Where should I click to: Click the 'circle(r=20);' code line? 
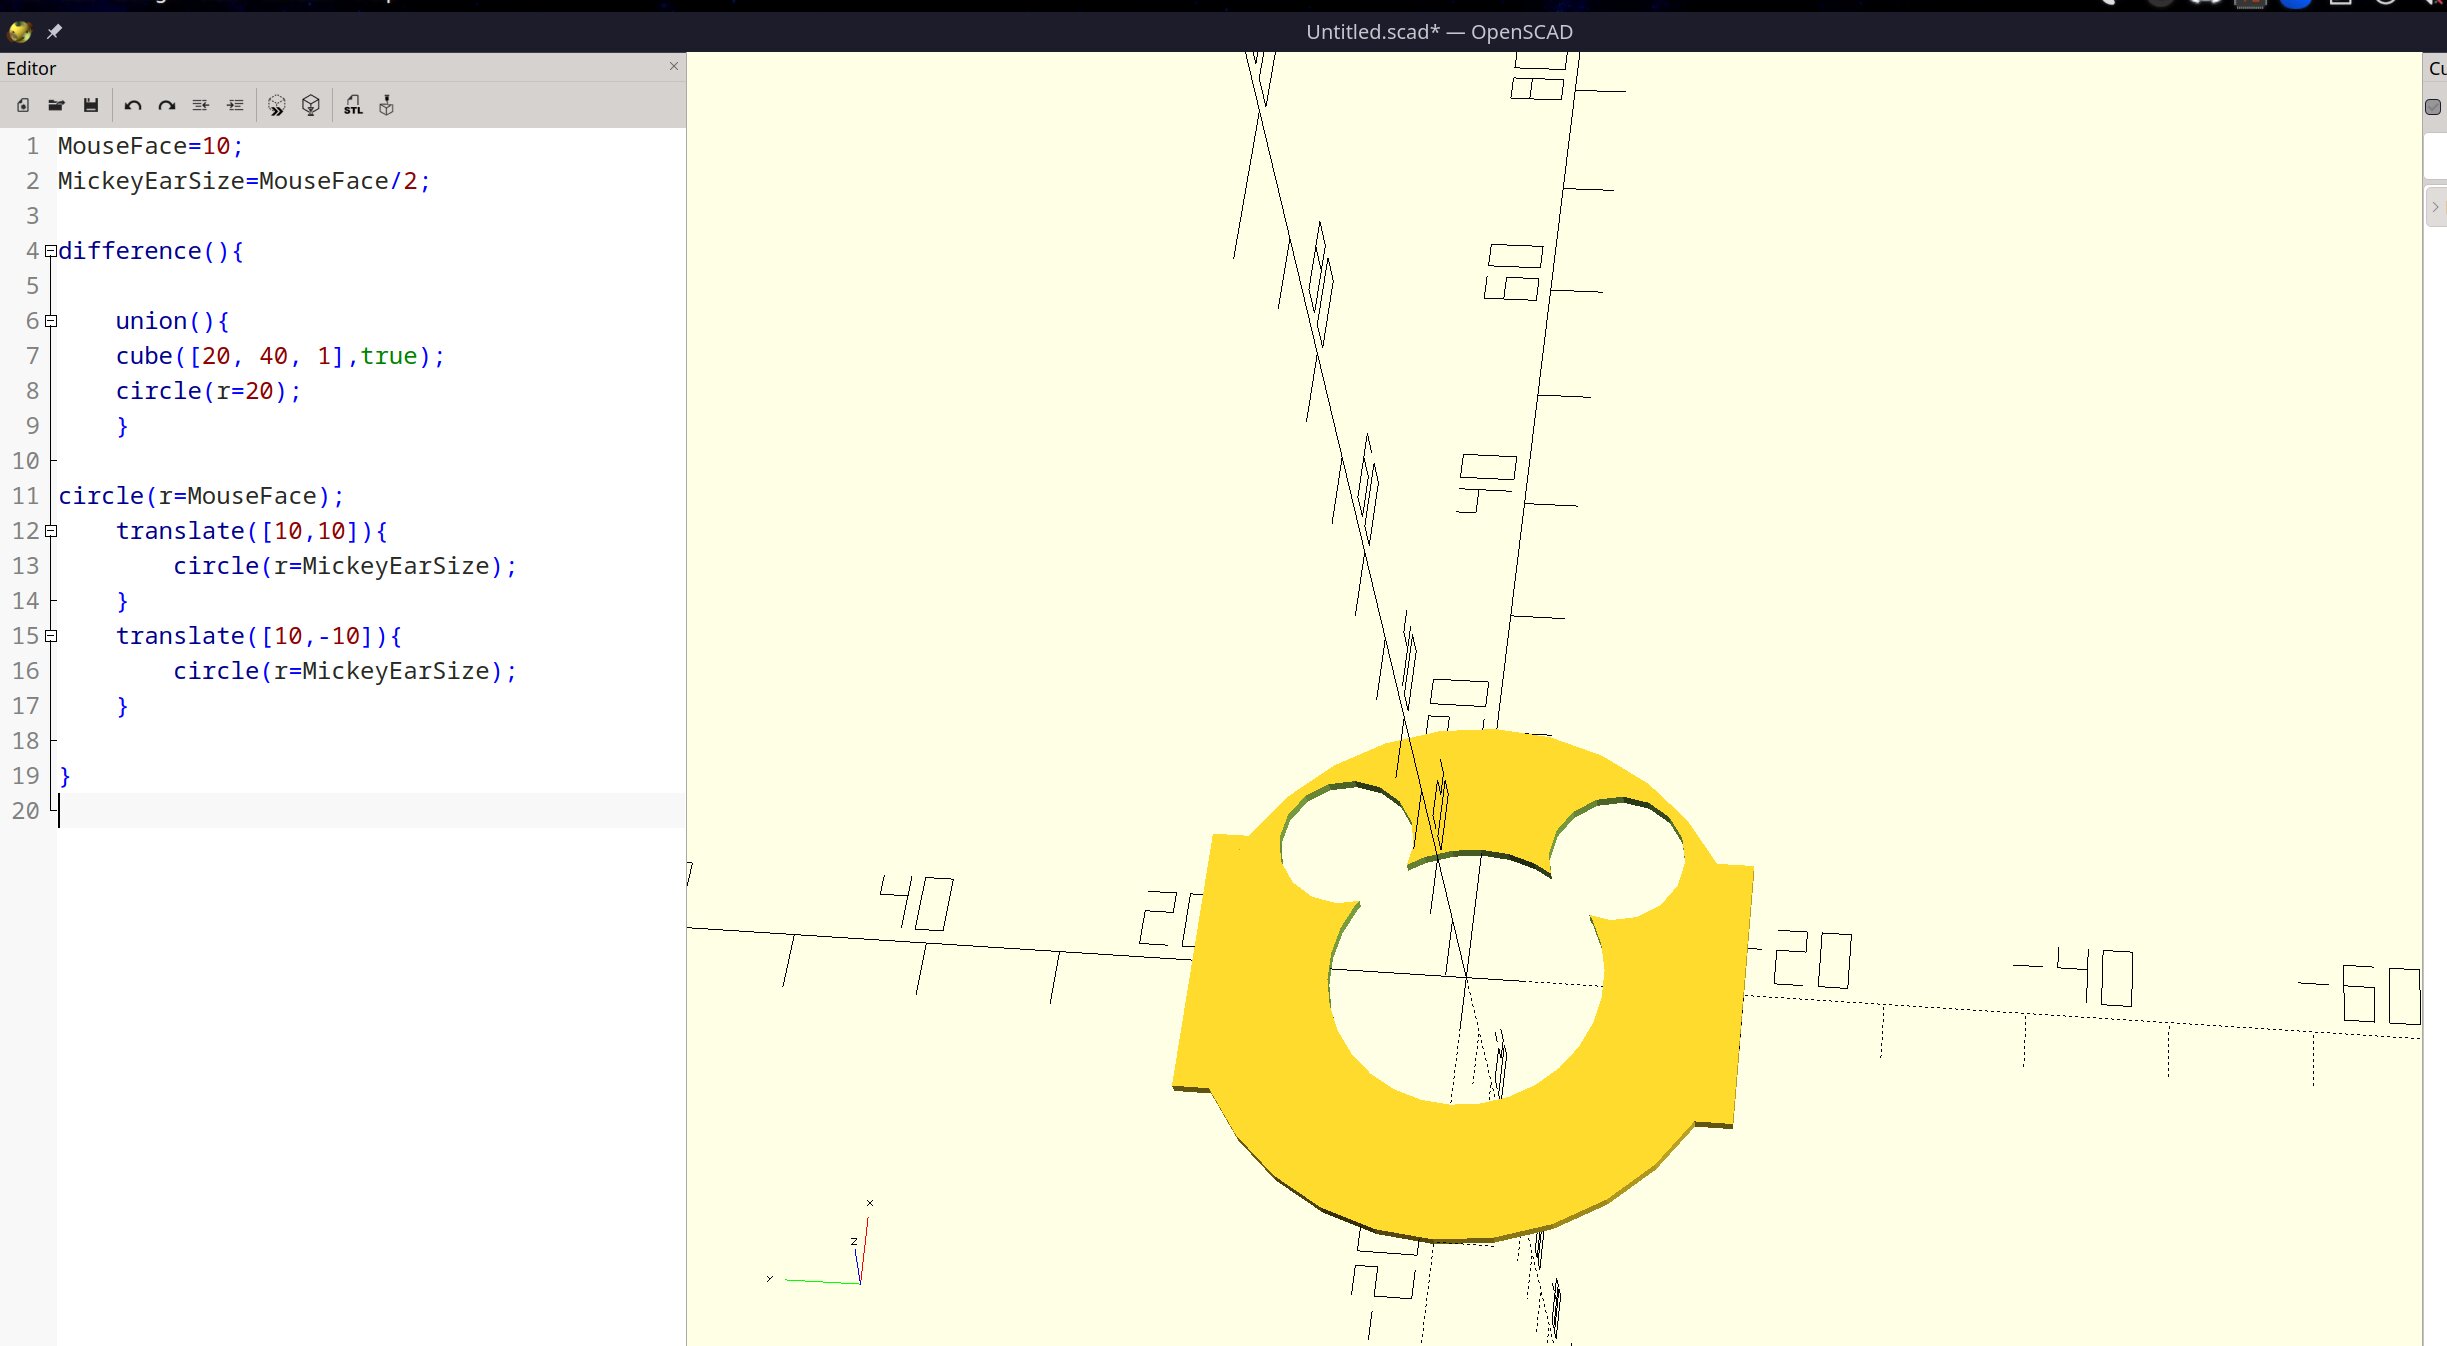tap(208, 391)
